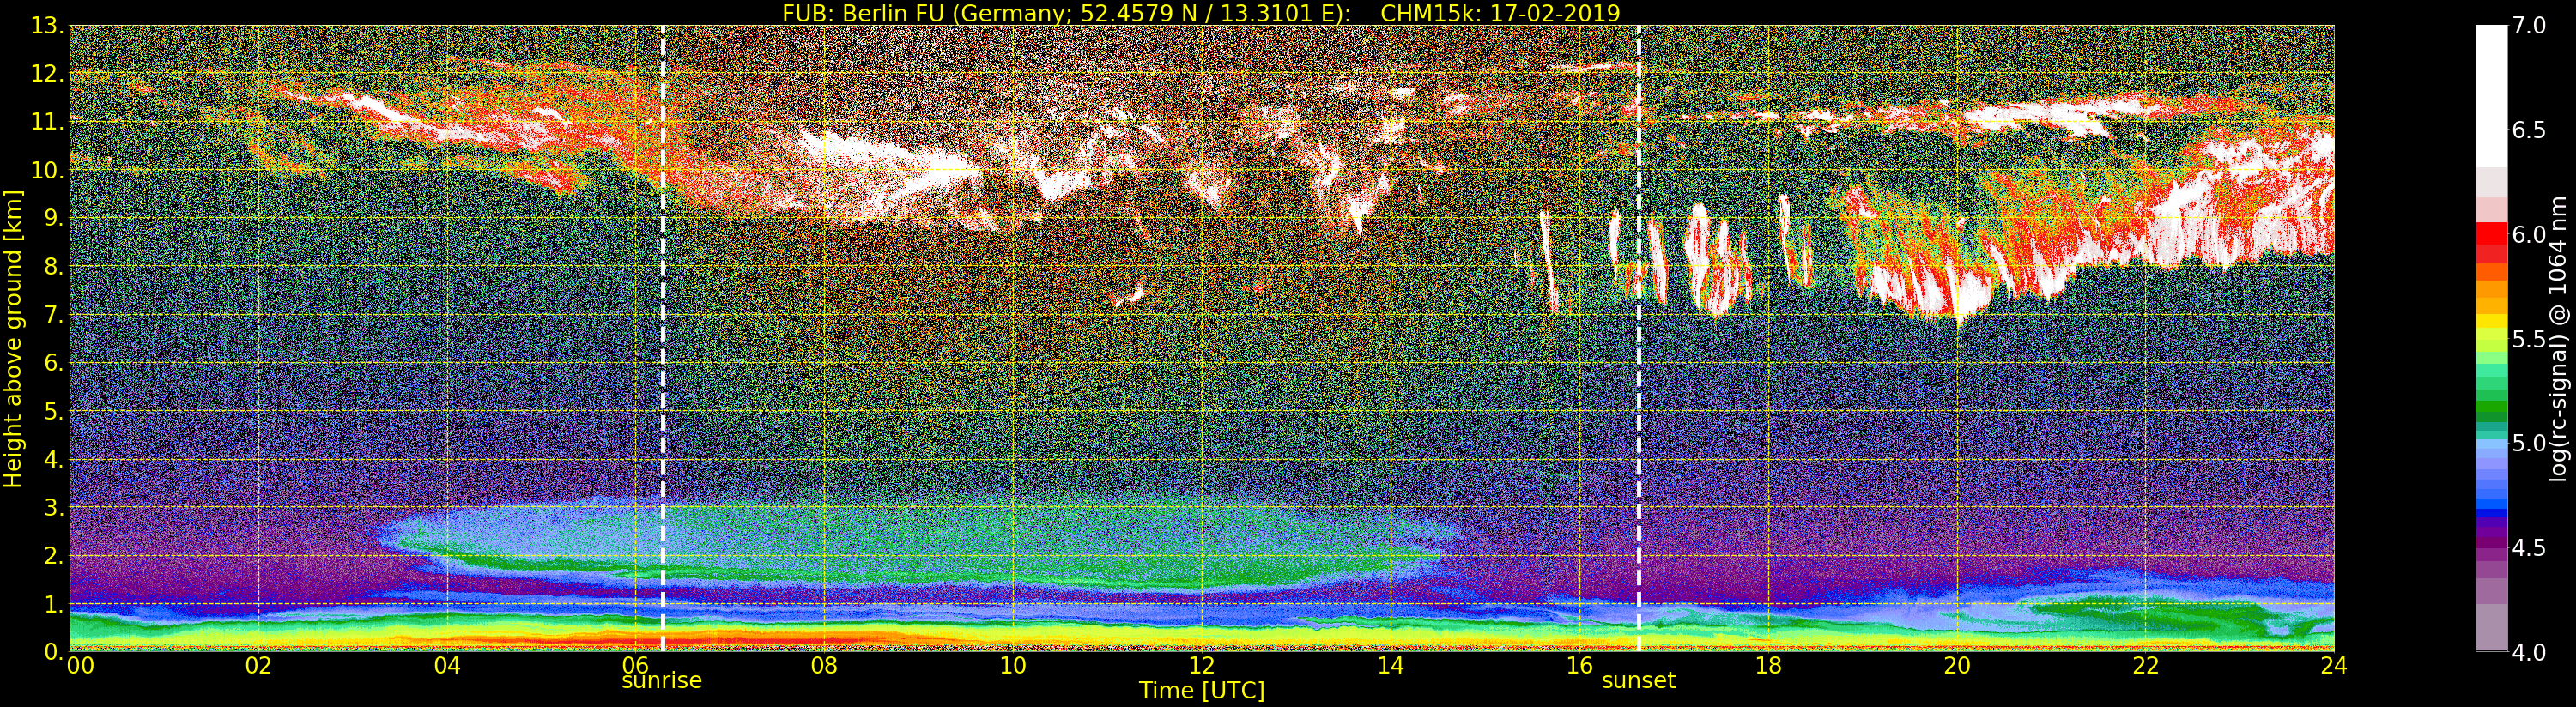Click the colorbar tick value 5.0
Image resolution: width=2576 pixels, height=707 pixels.
(2529, 443)
